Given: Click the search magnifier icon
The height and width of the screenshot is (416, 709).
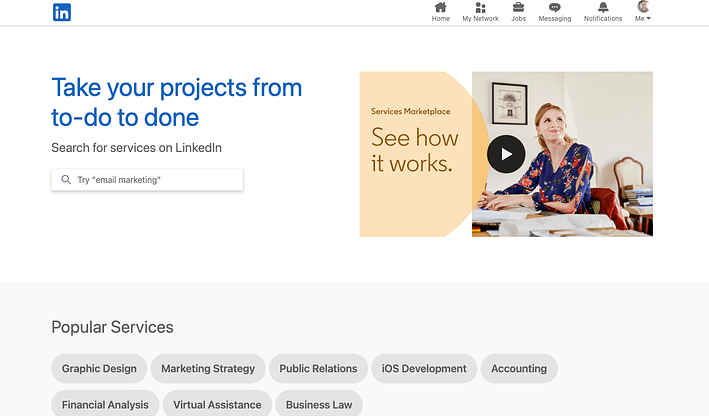Looking at the screenshot, I should click(66, 180).
